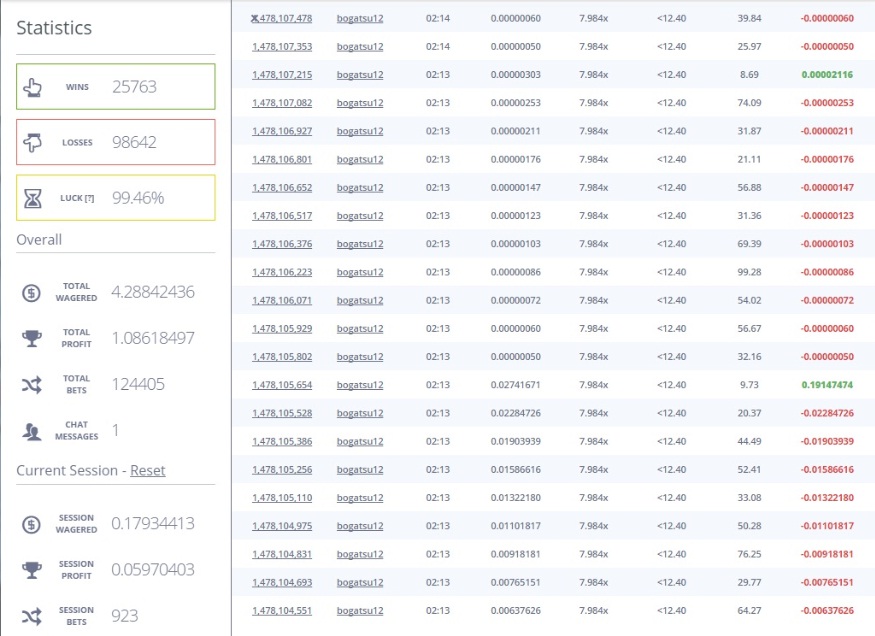The width and height of the screenshot is (875, 636).
Task: Click the Total Profit trophy icon
Action: pyautogui.click(x=32, y=338)
